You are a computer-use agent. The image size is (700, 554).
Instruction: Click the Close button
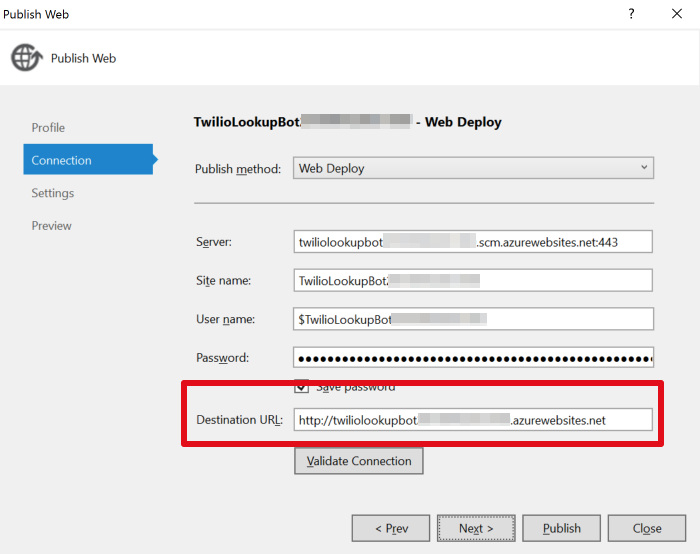(x=647, y=529)
